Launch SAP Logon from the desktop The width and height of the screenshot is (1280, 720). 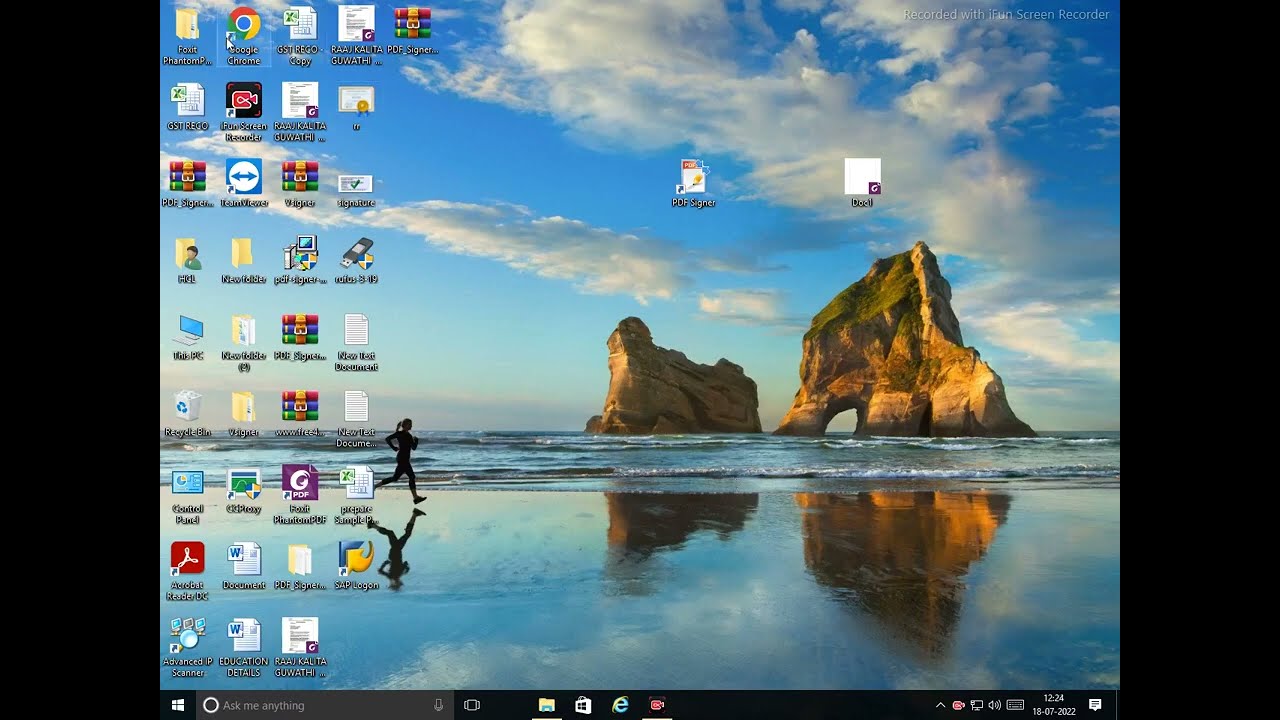coord(356,566)
